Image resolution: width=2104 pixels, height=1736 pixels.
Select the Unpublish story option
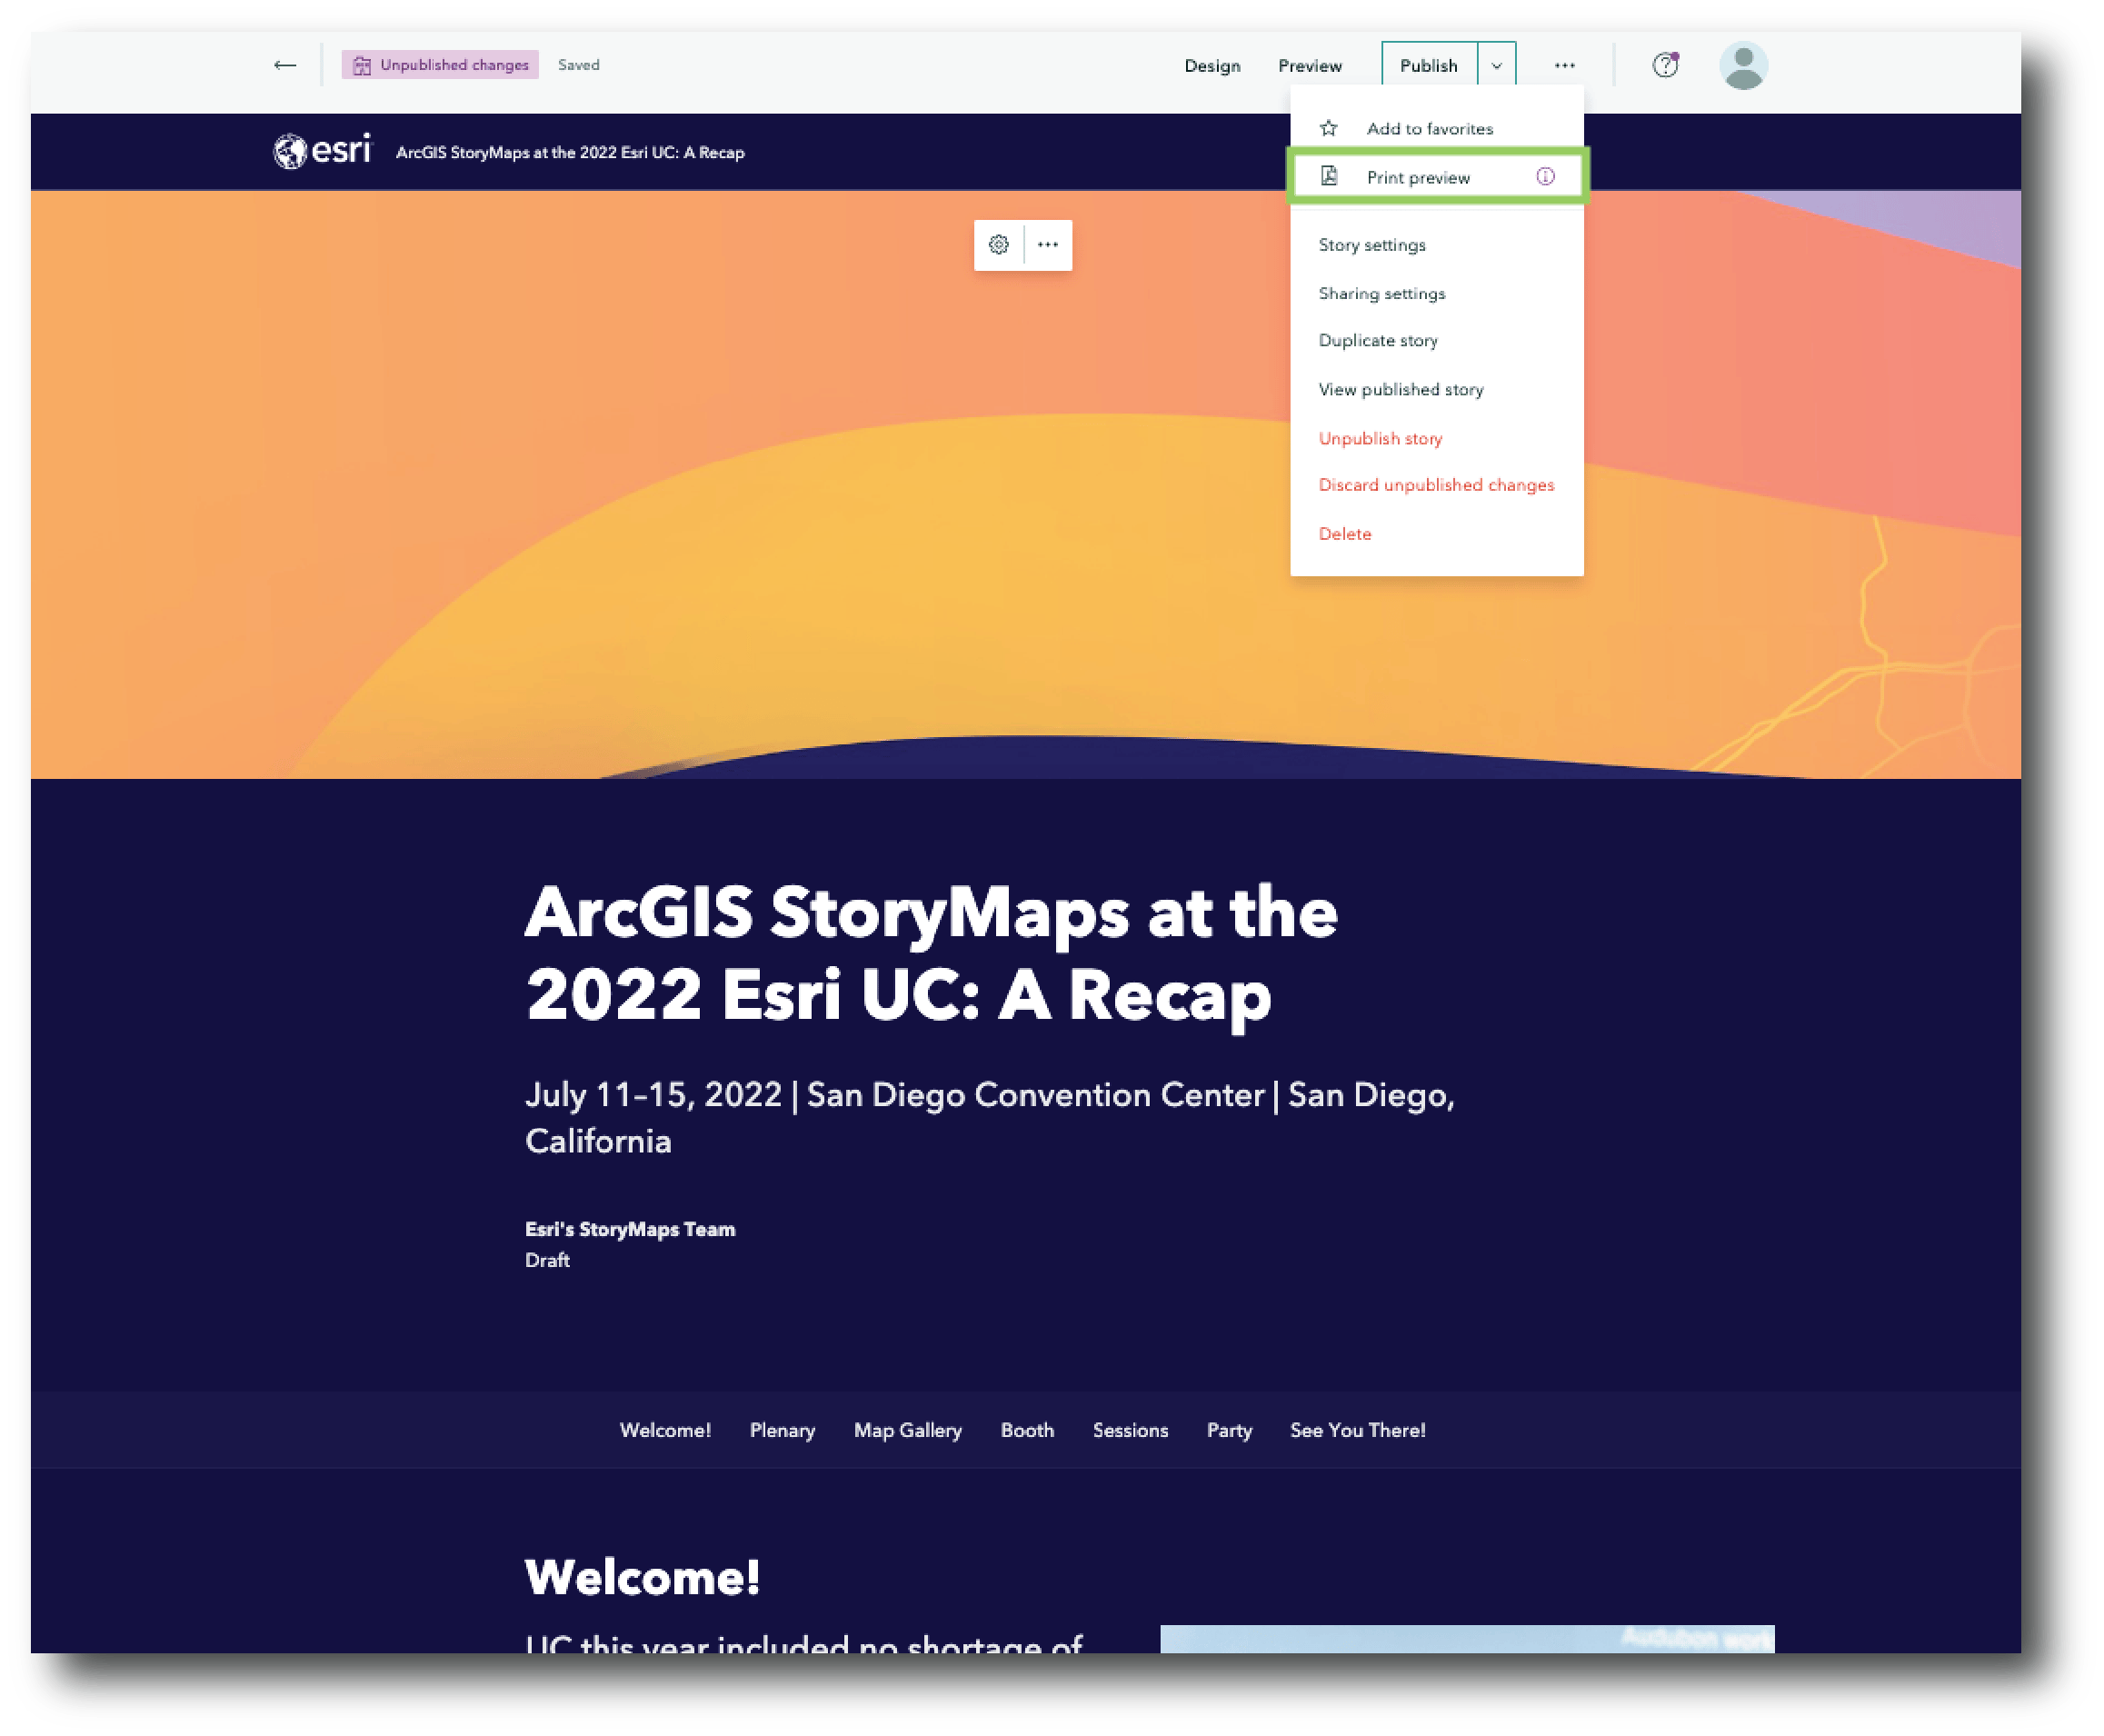click(x=1379, y=437)
